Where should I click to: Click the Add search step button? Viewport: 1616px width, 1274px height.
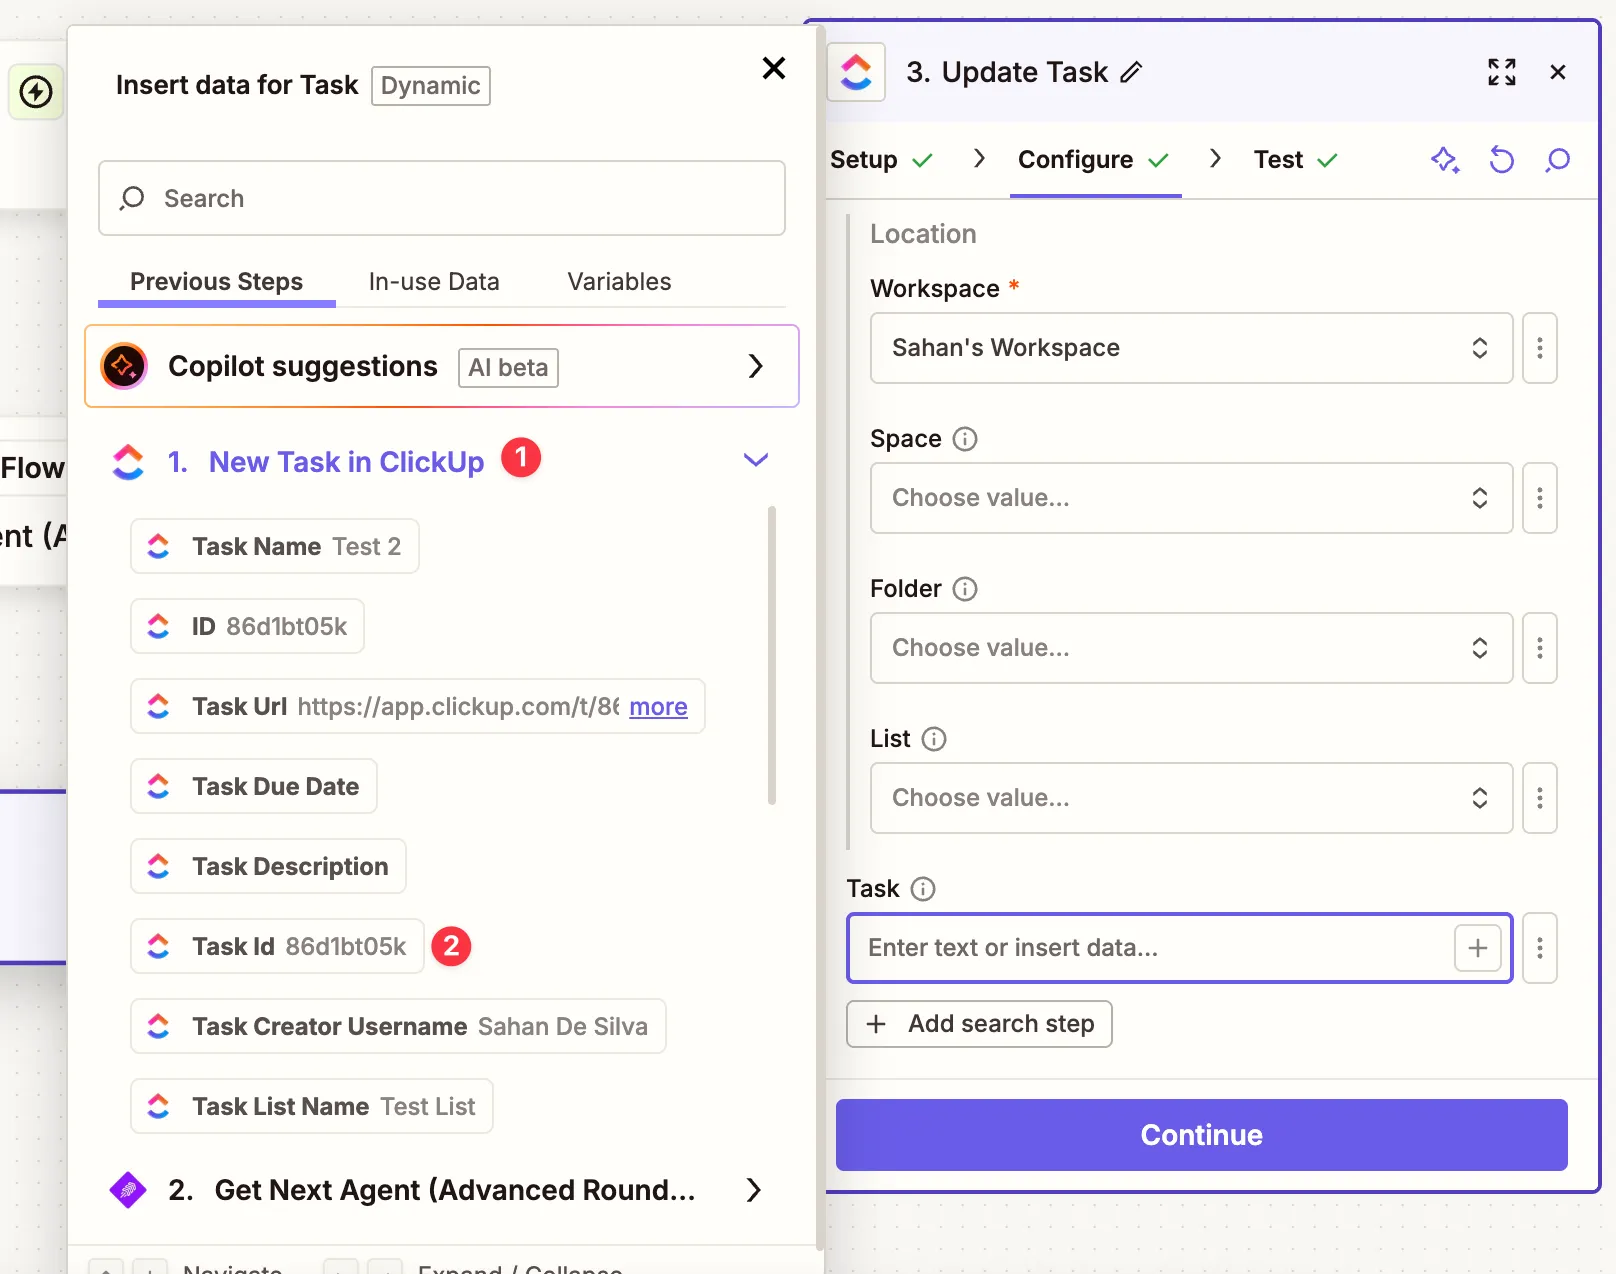pos(979,1024)
